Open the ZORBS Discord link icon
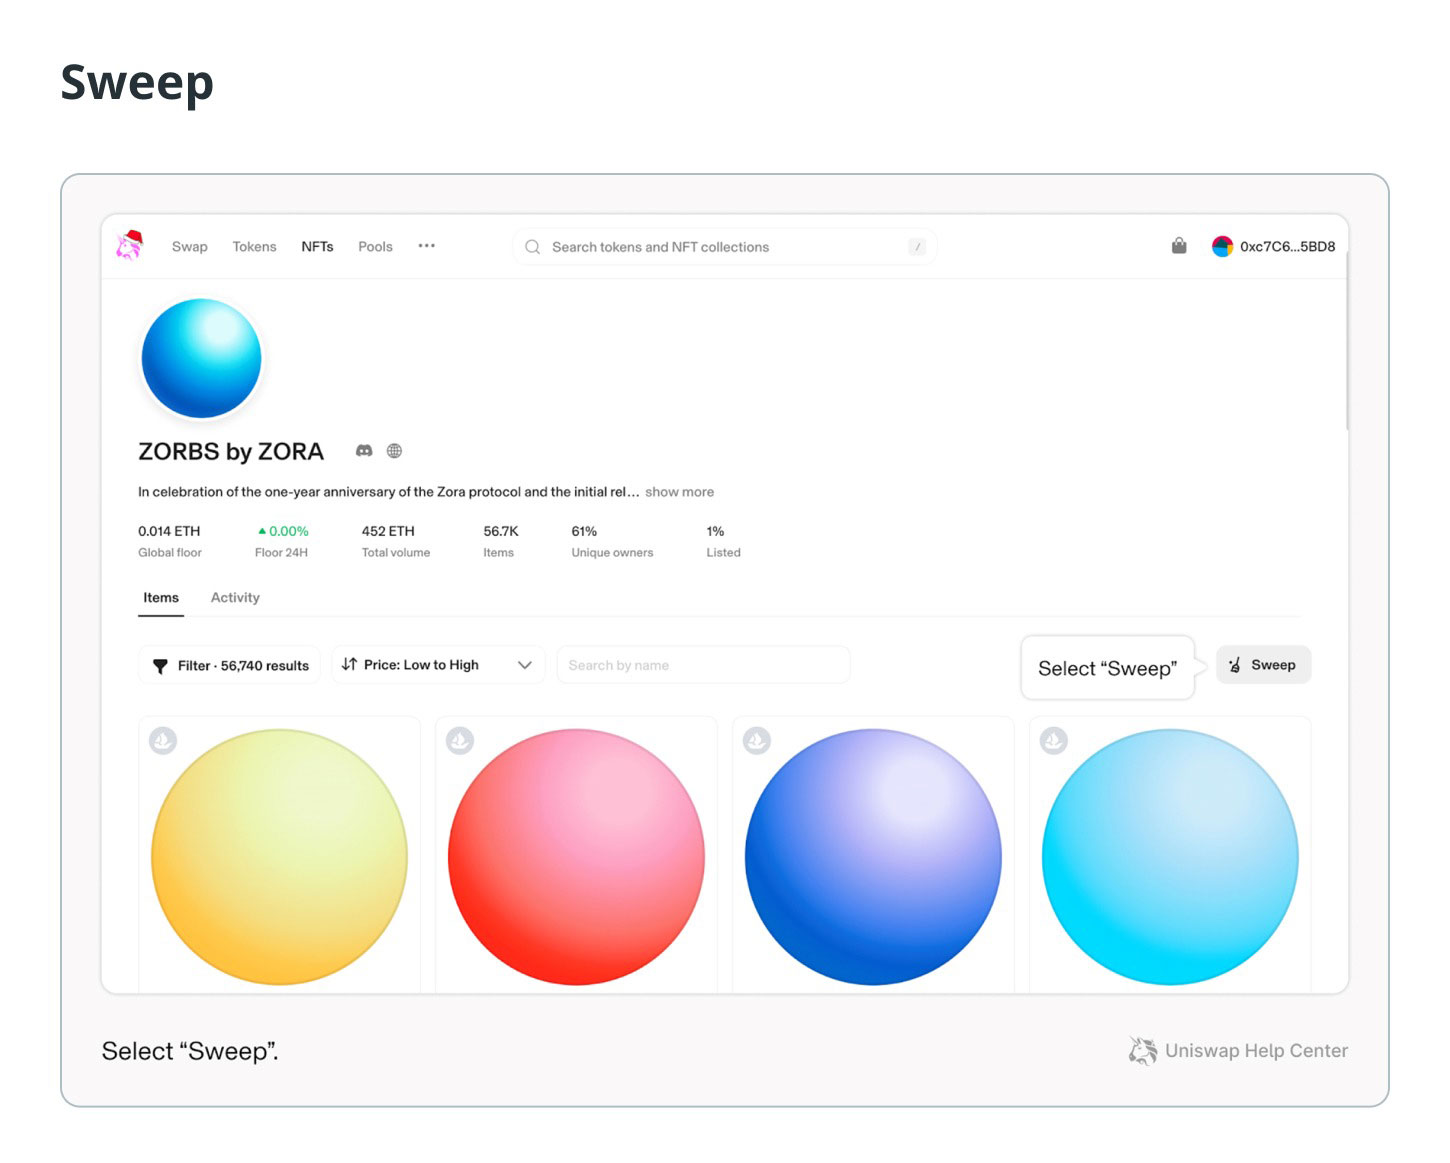This screenshot has width=1450, height=1163. pos(364,451)
